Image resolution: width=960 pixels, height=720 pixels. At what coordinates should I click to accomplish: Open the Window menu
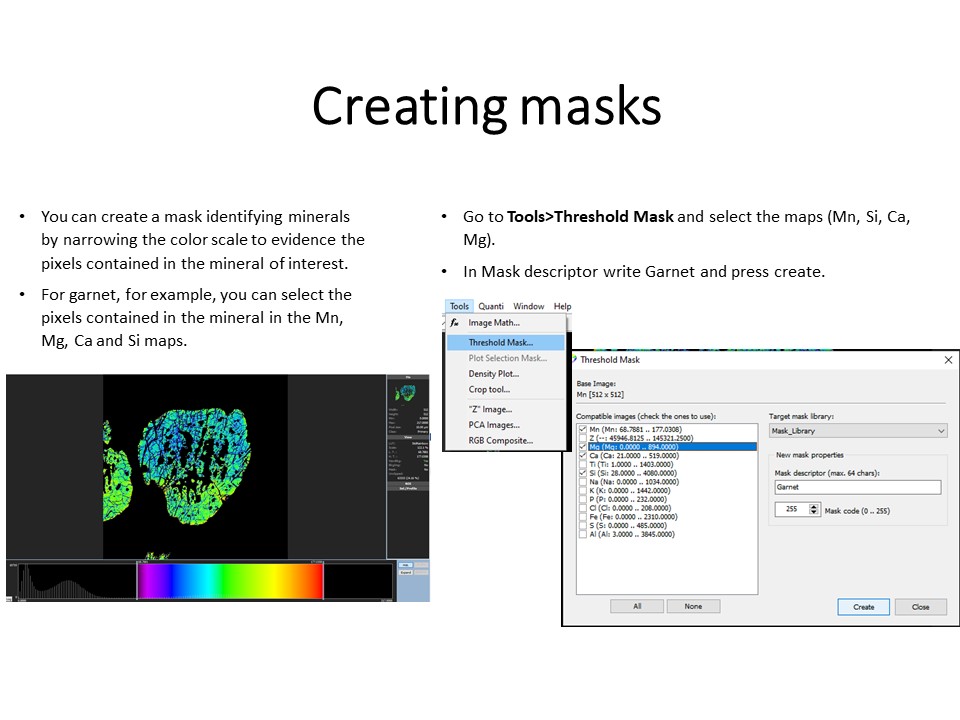[x=528, y=306]
